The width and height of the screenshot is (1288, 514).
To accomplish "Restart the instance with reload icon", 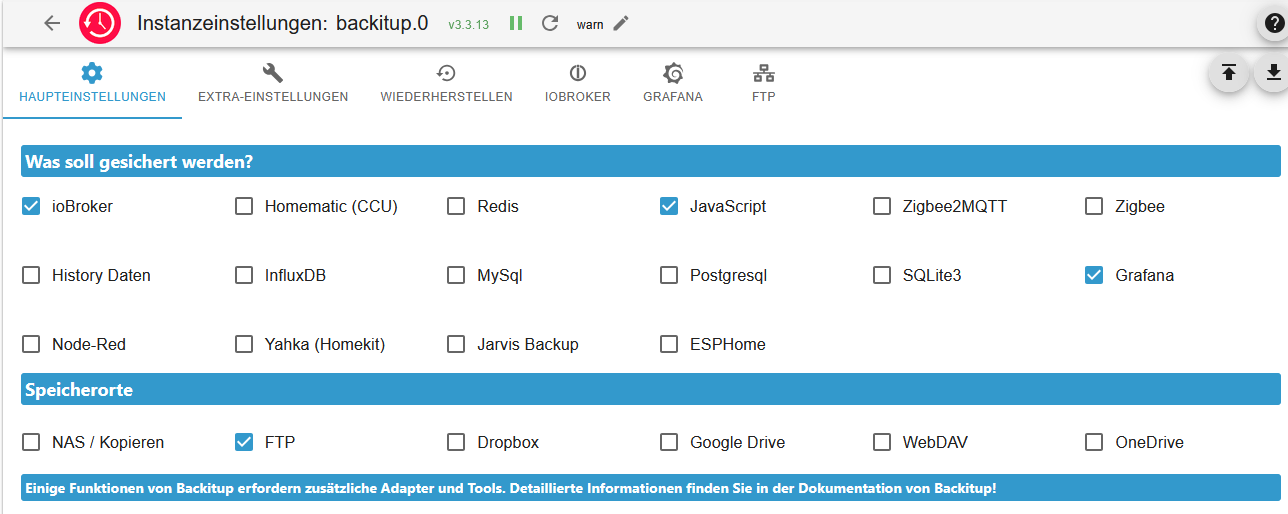I will pos(549,23).
